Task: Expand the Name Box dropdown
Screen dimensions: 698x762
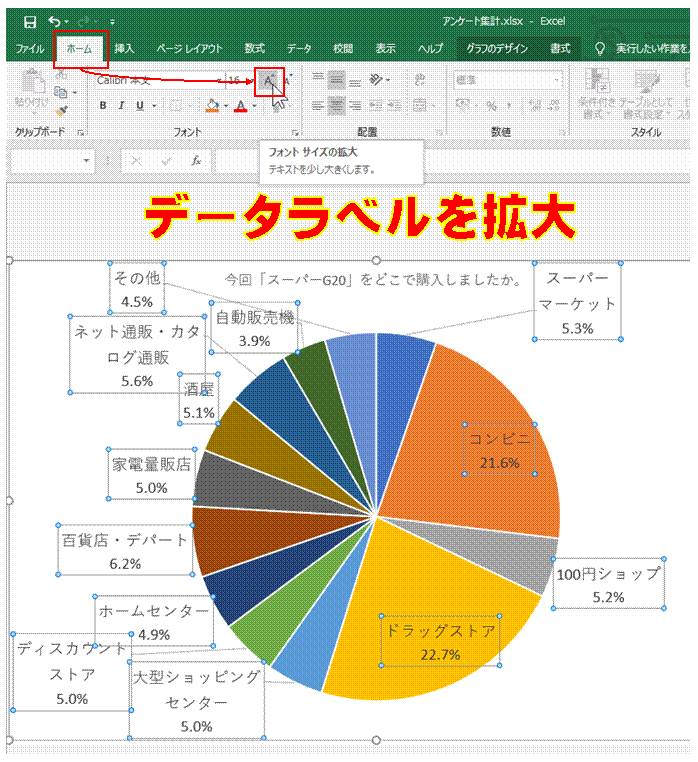Action: click(86, 161)
